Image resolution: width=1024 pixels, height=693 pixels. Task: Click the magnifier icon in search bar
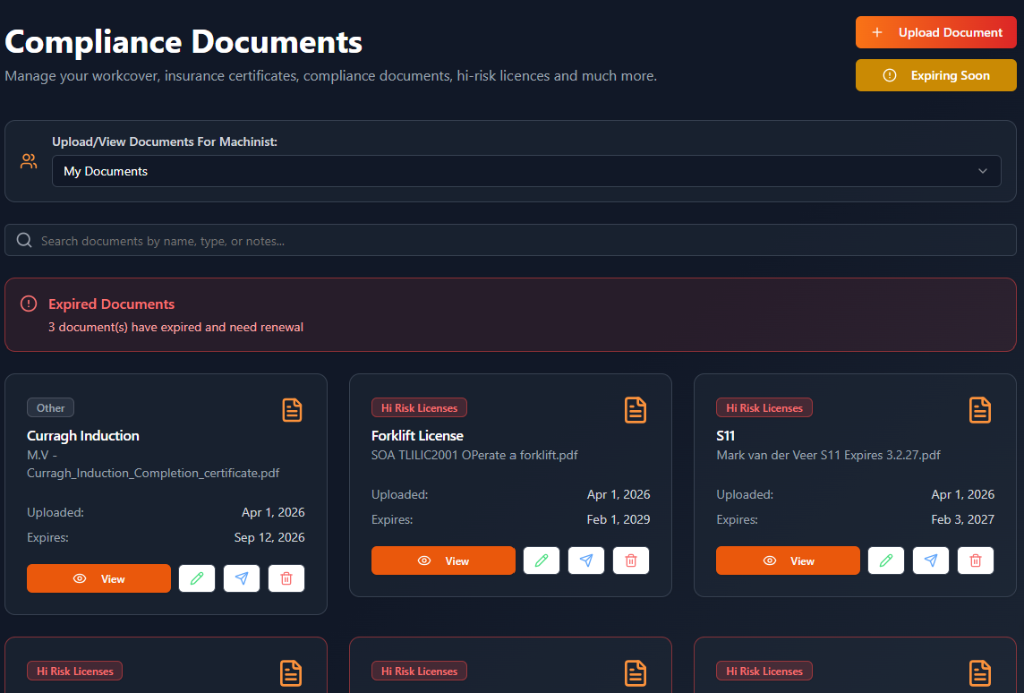[24, 240]
